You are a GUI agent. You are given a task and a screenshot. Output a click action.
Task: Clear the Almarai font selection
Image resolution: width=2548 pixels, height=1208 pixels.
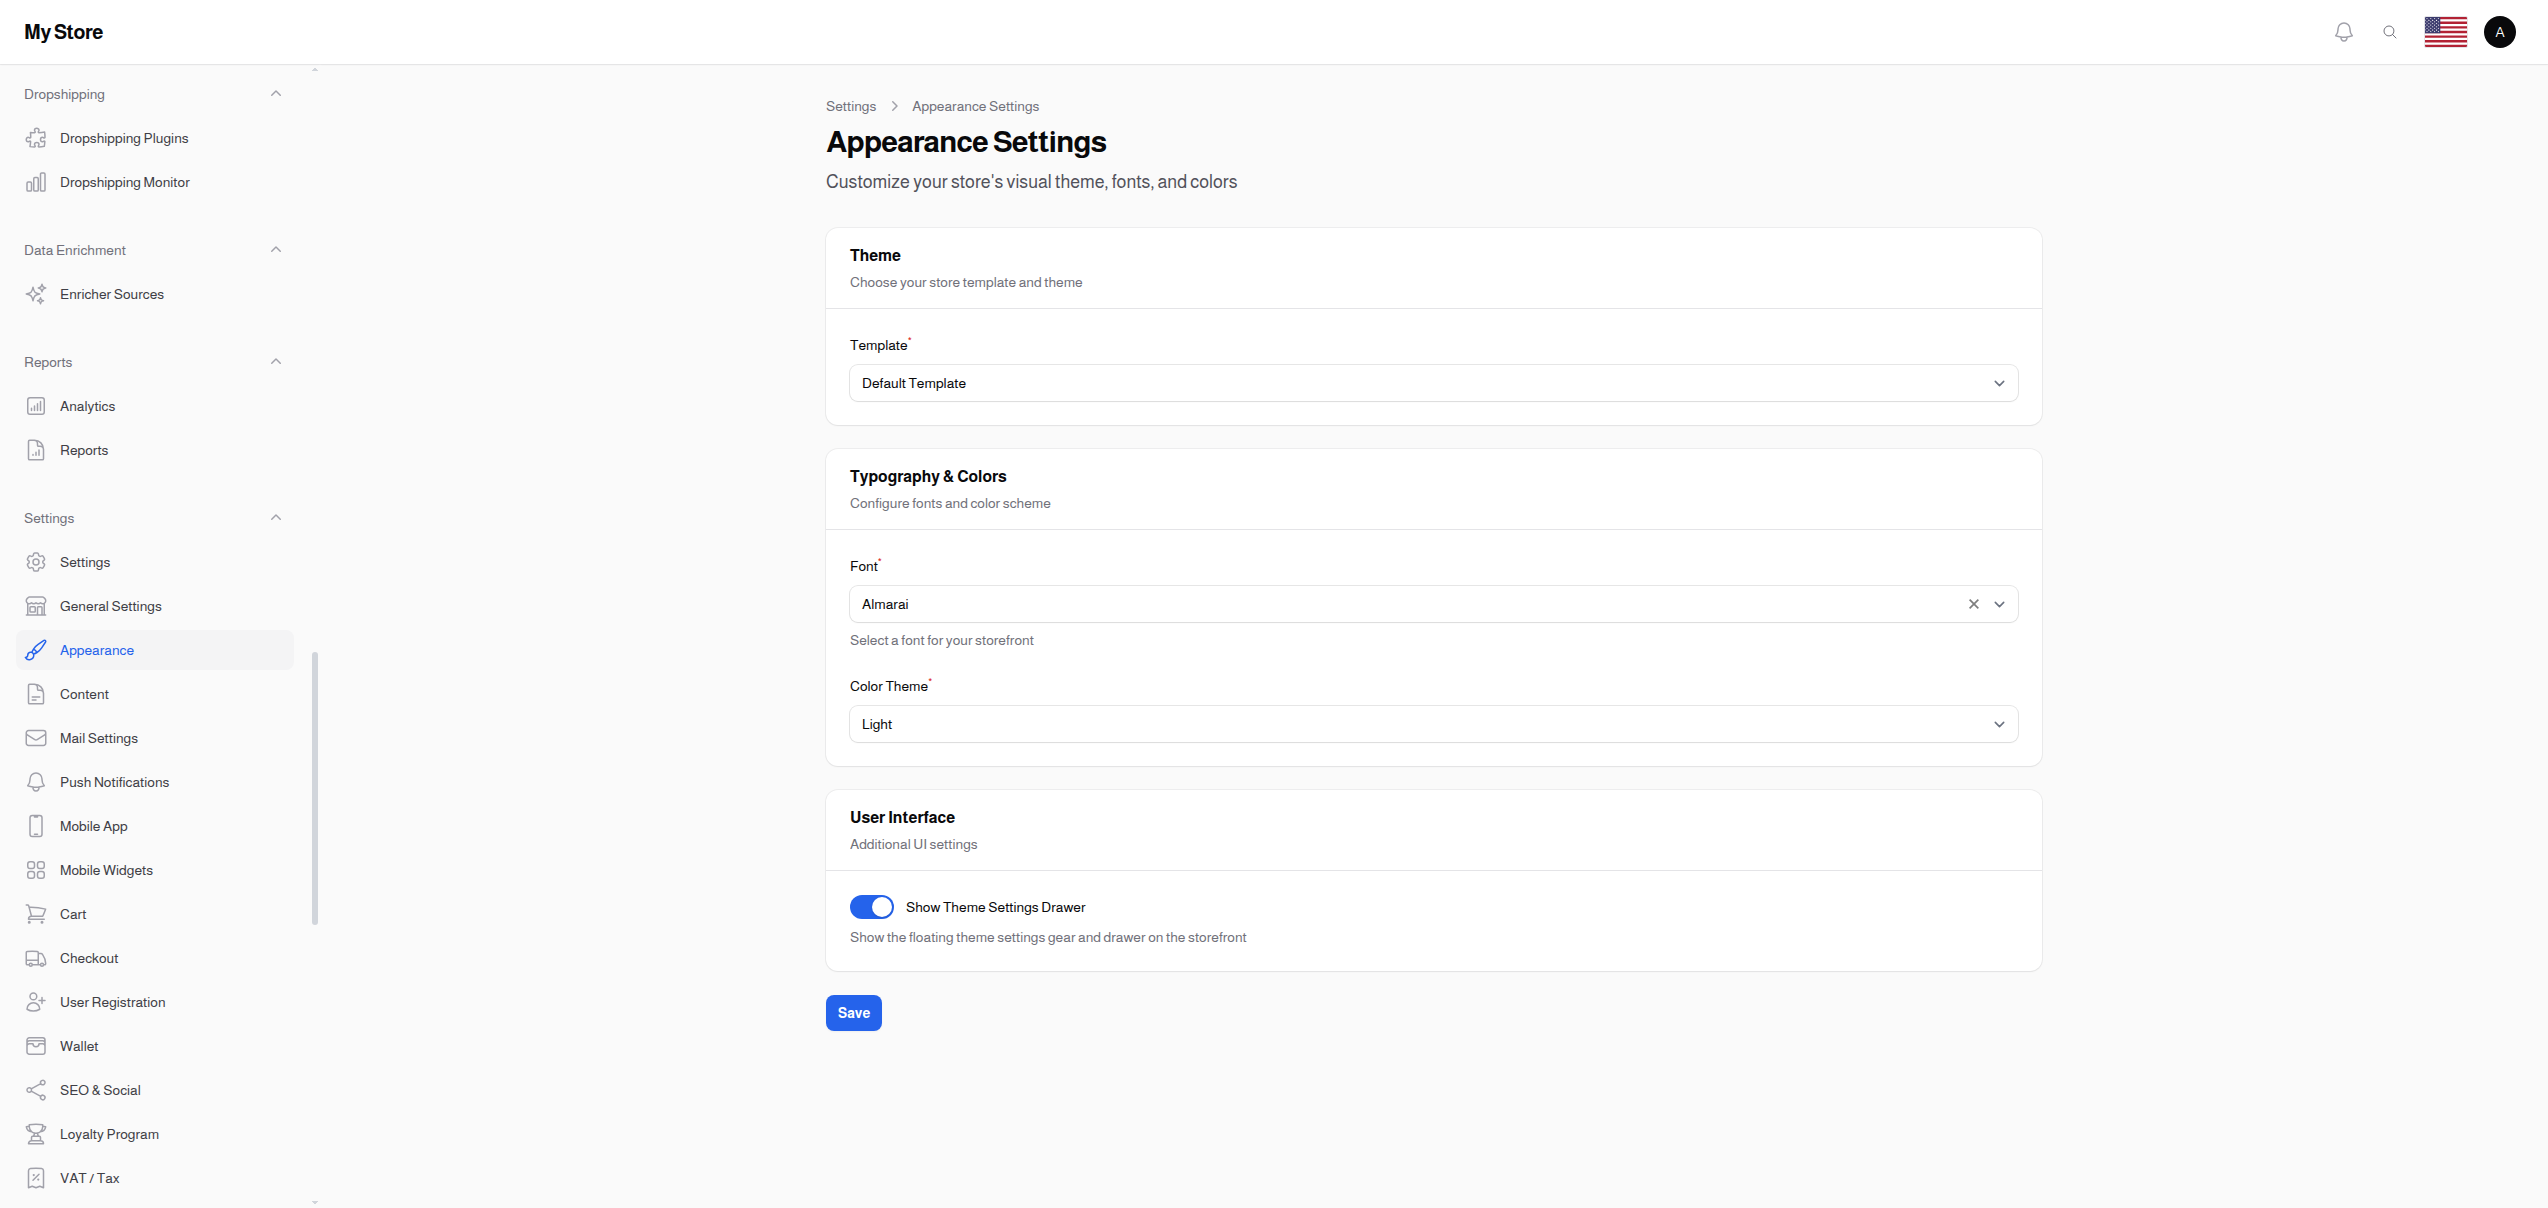pyautogui.click(x=1973, y=604)
